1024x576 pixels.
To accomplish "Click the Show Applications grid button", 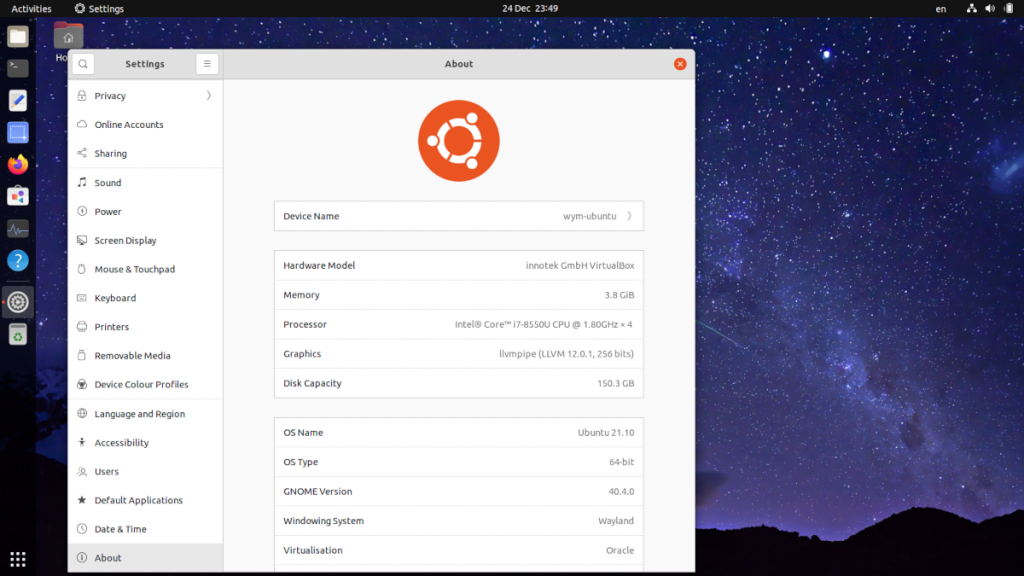I will click(x=17, y=558).
